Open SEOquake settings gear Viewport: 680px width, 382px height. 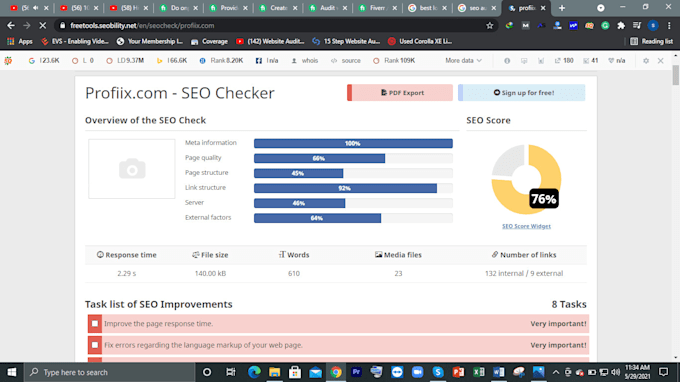[x=646, y=61]
